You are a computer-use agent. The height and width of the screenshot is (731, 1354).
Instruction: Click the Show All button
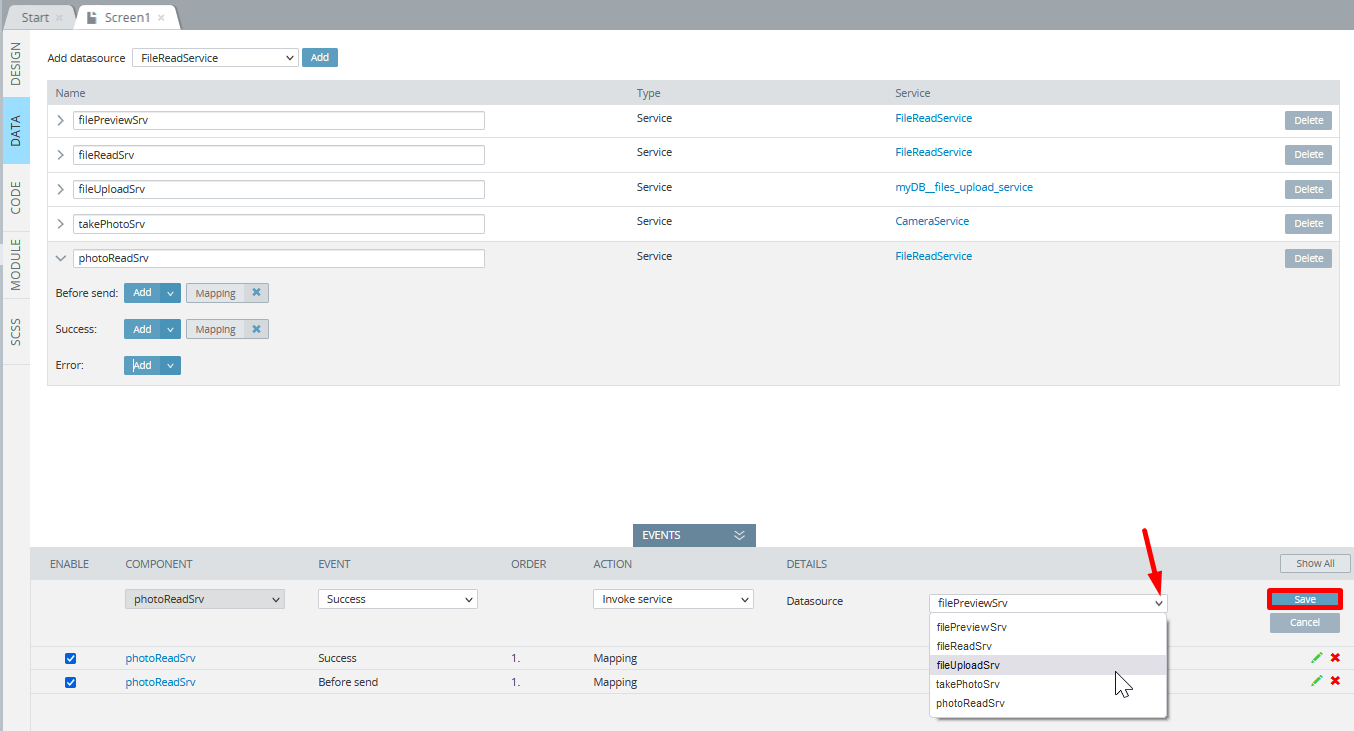1315,563
